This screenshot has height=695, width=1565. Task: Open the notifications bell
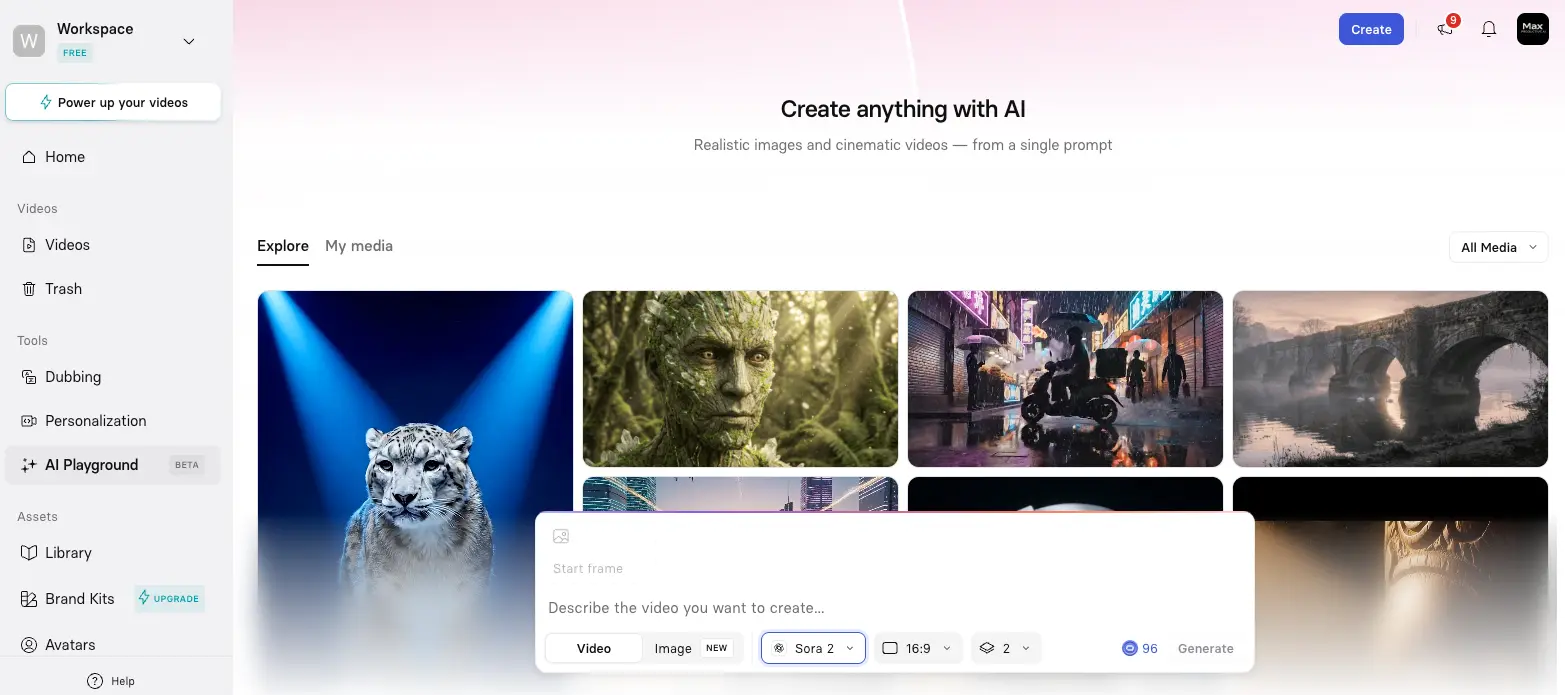[x=1489, y=29]
